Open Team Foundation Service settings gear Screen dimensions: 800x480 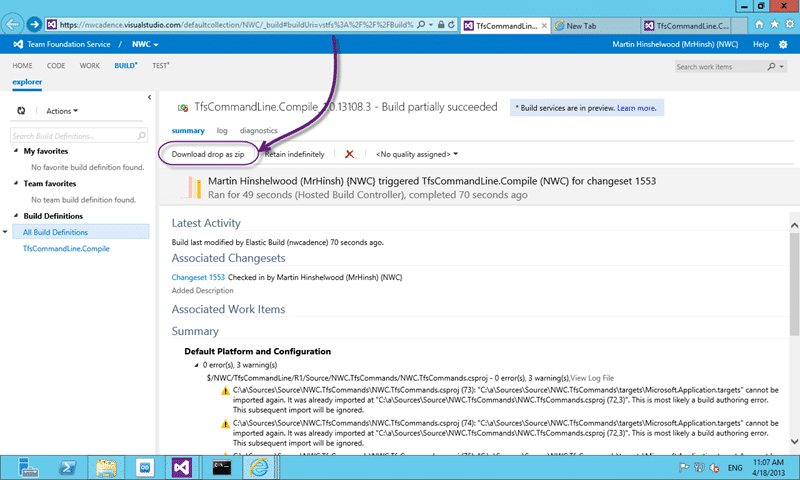pyautogui.click(x=783, y=44)
